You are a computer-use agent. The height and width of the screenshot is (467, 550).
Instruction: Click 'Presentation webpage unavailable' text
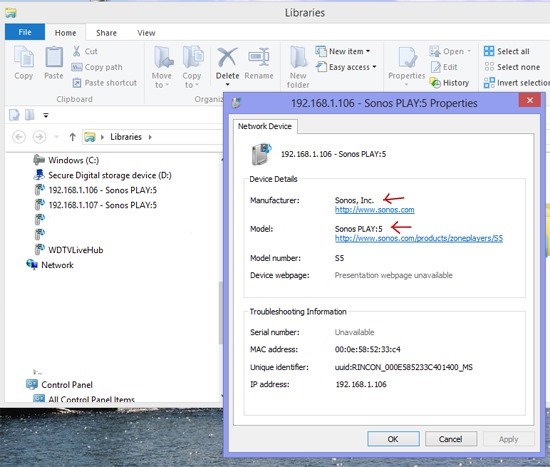394,275
